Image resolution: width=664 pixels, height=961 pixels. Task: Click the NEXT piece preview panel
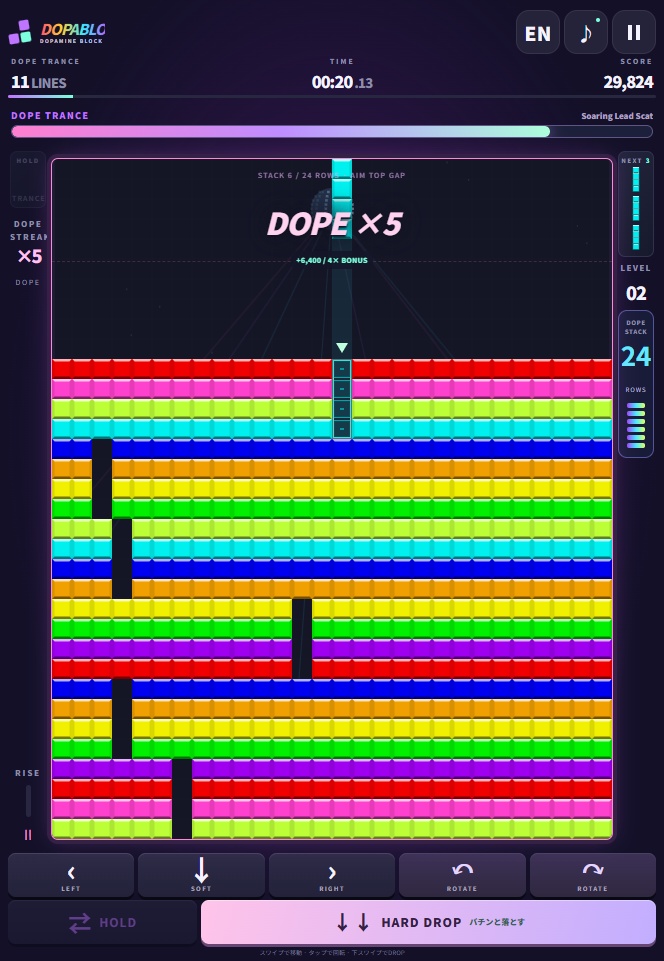(636, 203)
